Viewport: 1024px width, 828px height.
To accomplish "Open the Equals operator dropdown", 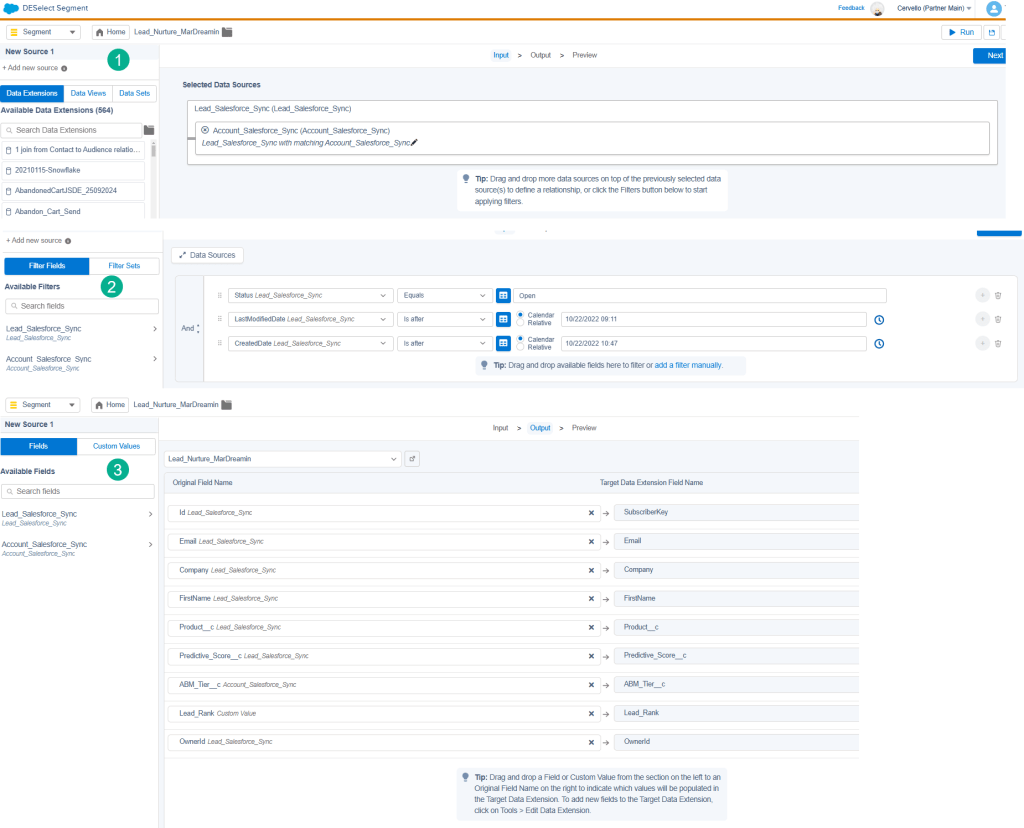I will 444,295.
